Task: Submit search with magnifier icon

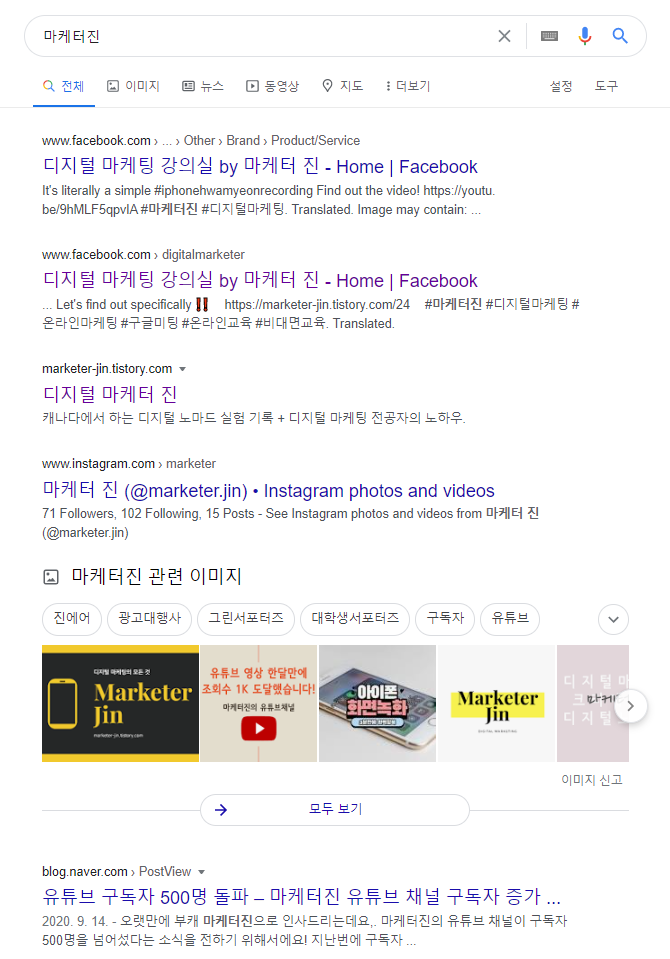Action: click(620, 36)
